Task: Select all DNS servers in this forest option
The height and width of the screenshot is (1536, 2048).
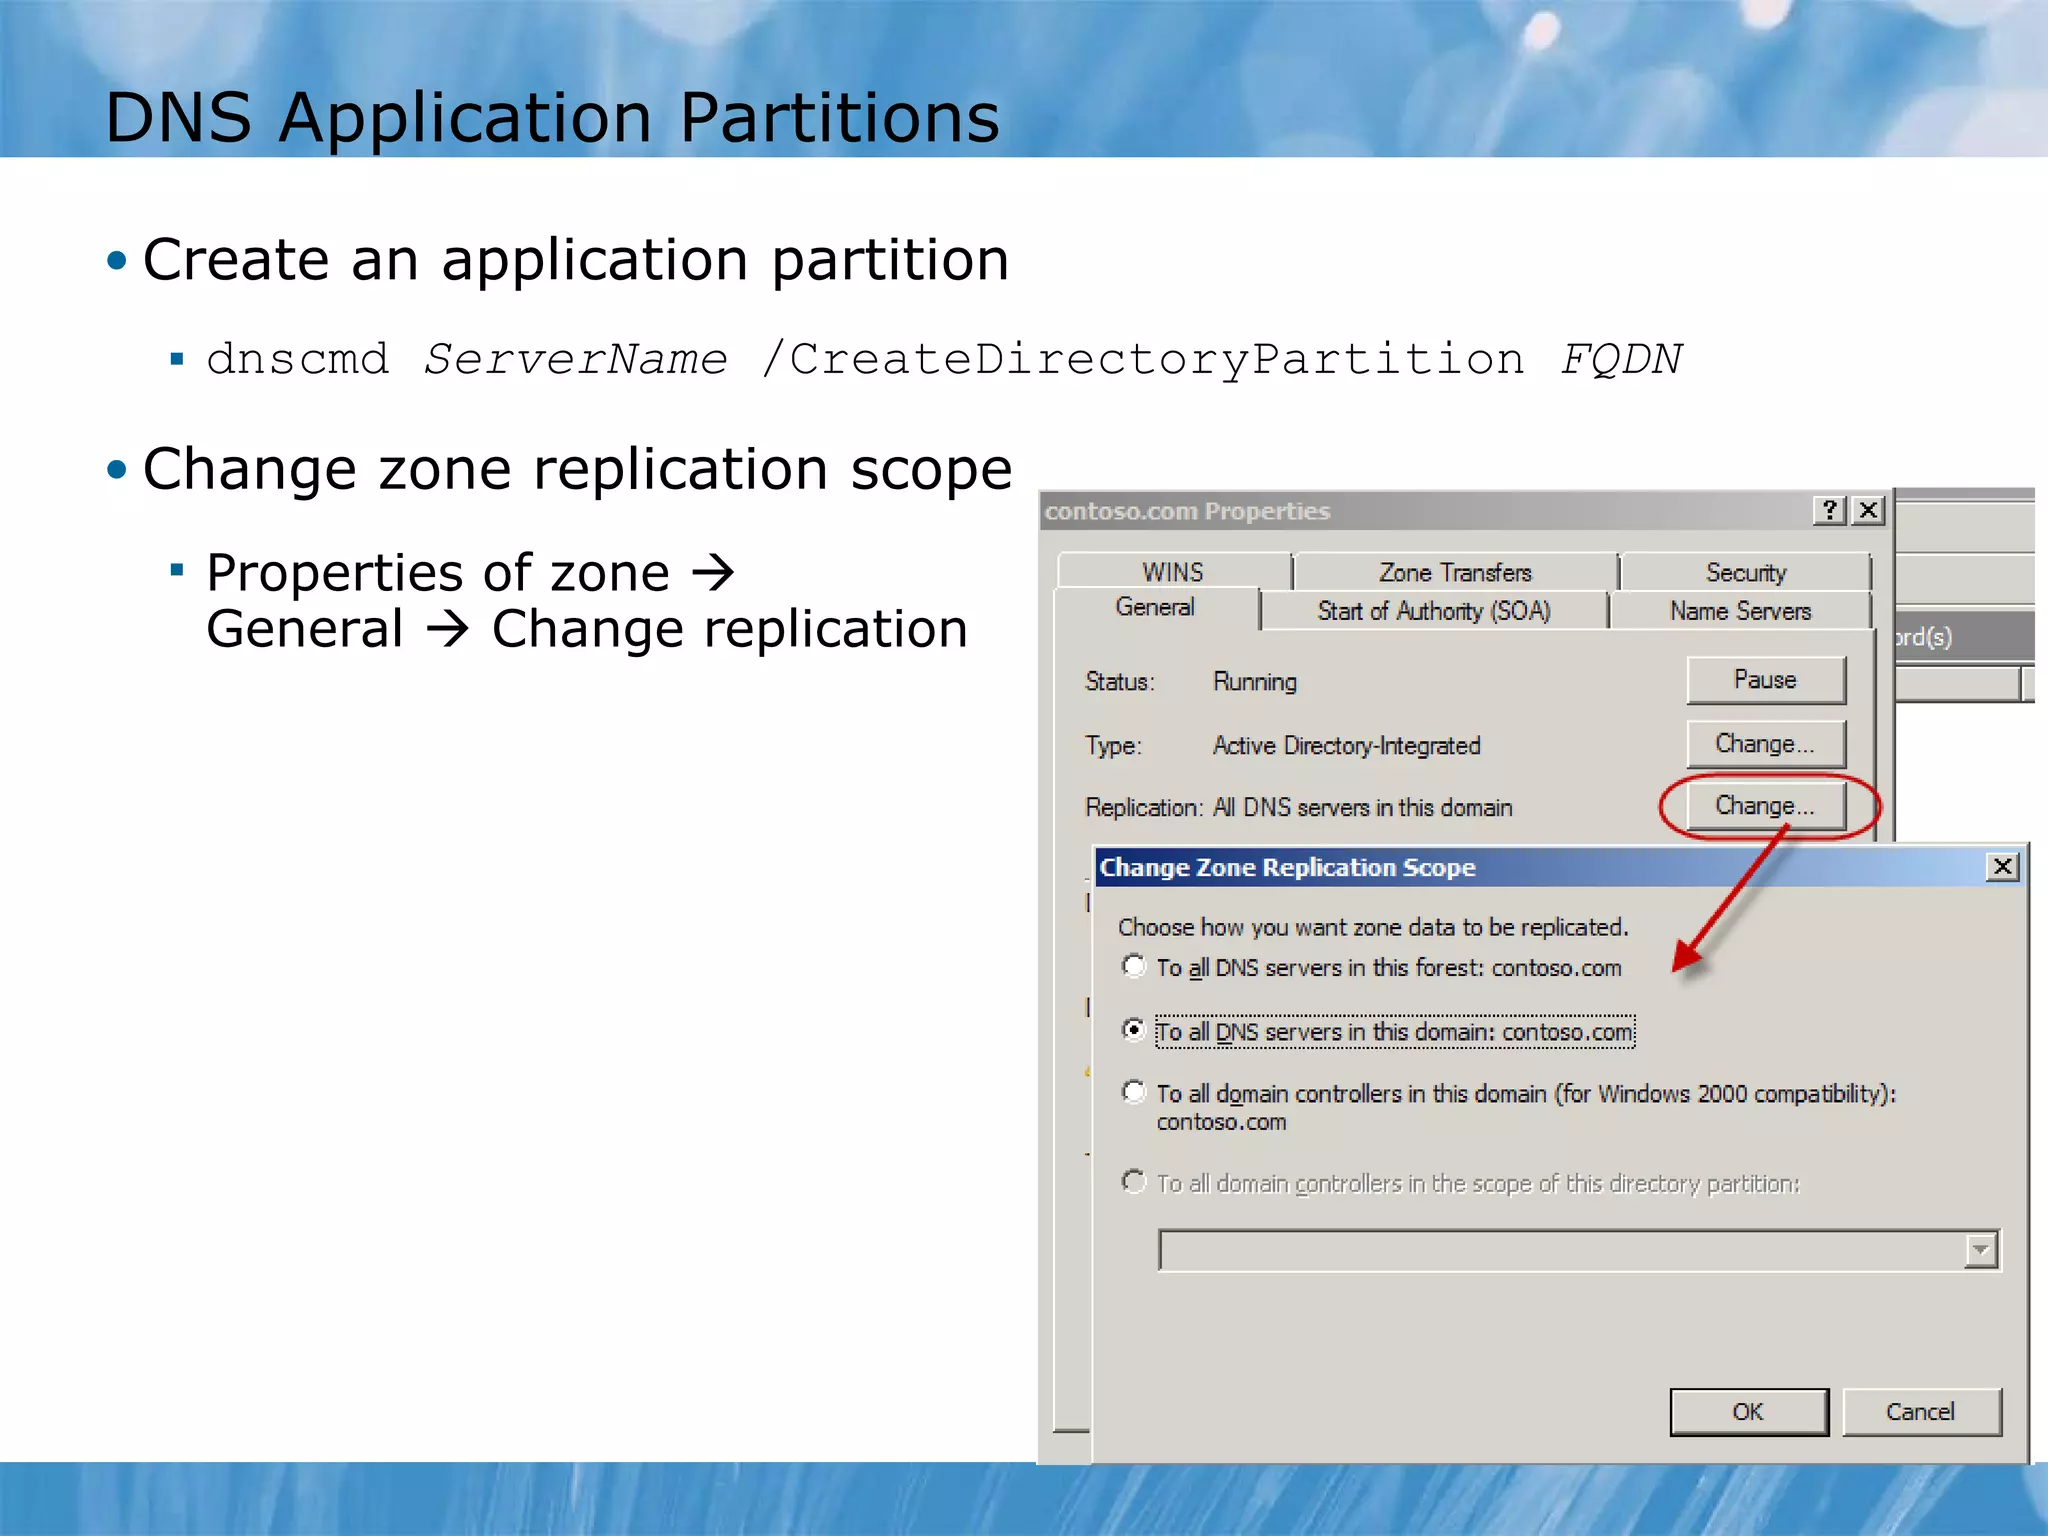Action: click(x=1134, y=966)
